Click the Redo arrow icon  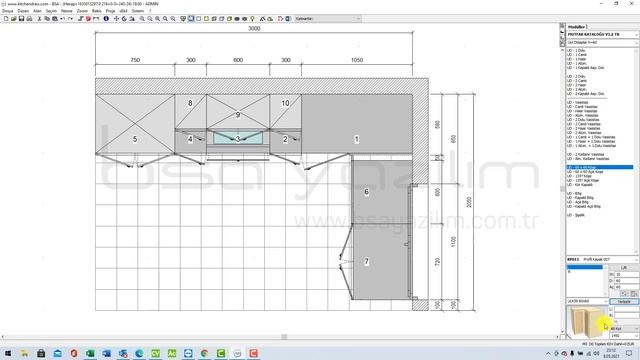(70, 19)
